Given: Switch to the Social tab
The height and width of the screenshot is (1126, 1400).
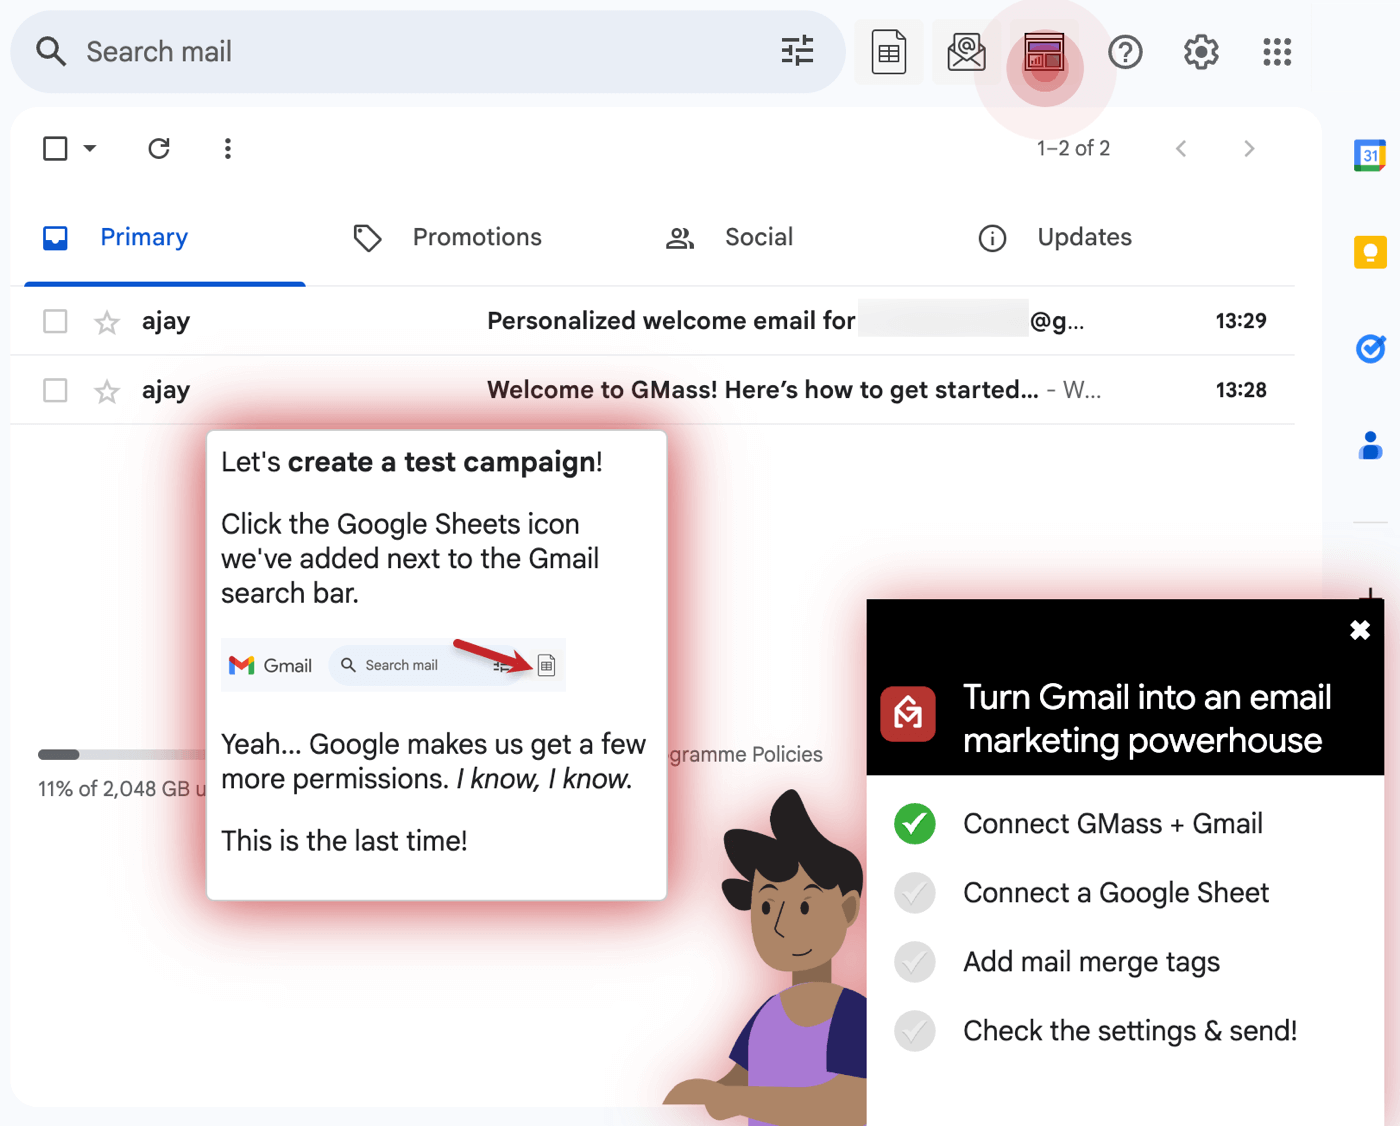Looking at the screenshot, I should point(730,238).
